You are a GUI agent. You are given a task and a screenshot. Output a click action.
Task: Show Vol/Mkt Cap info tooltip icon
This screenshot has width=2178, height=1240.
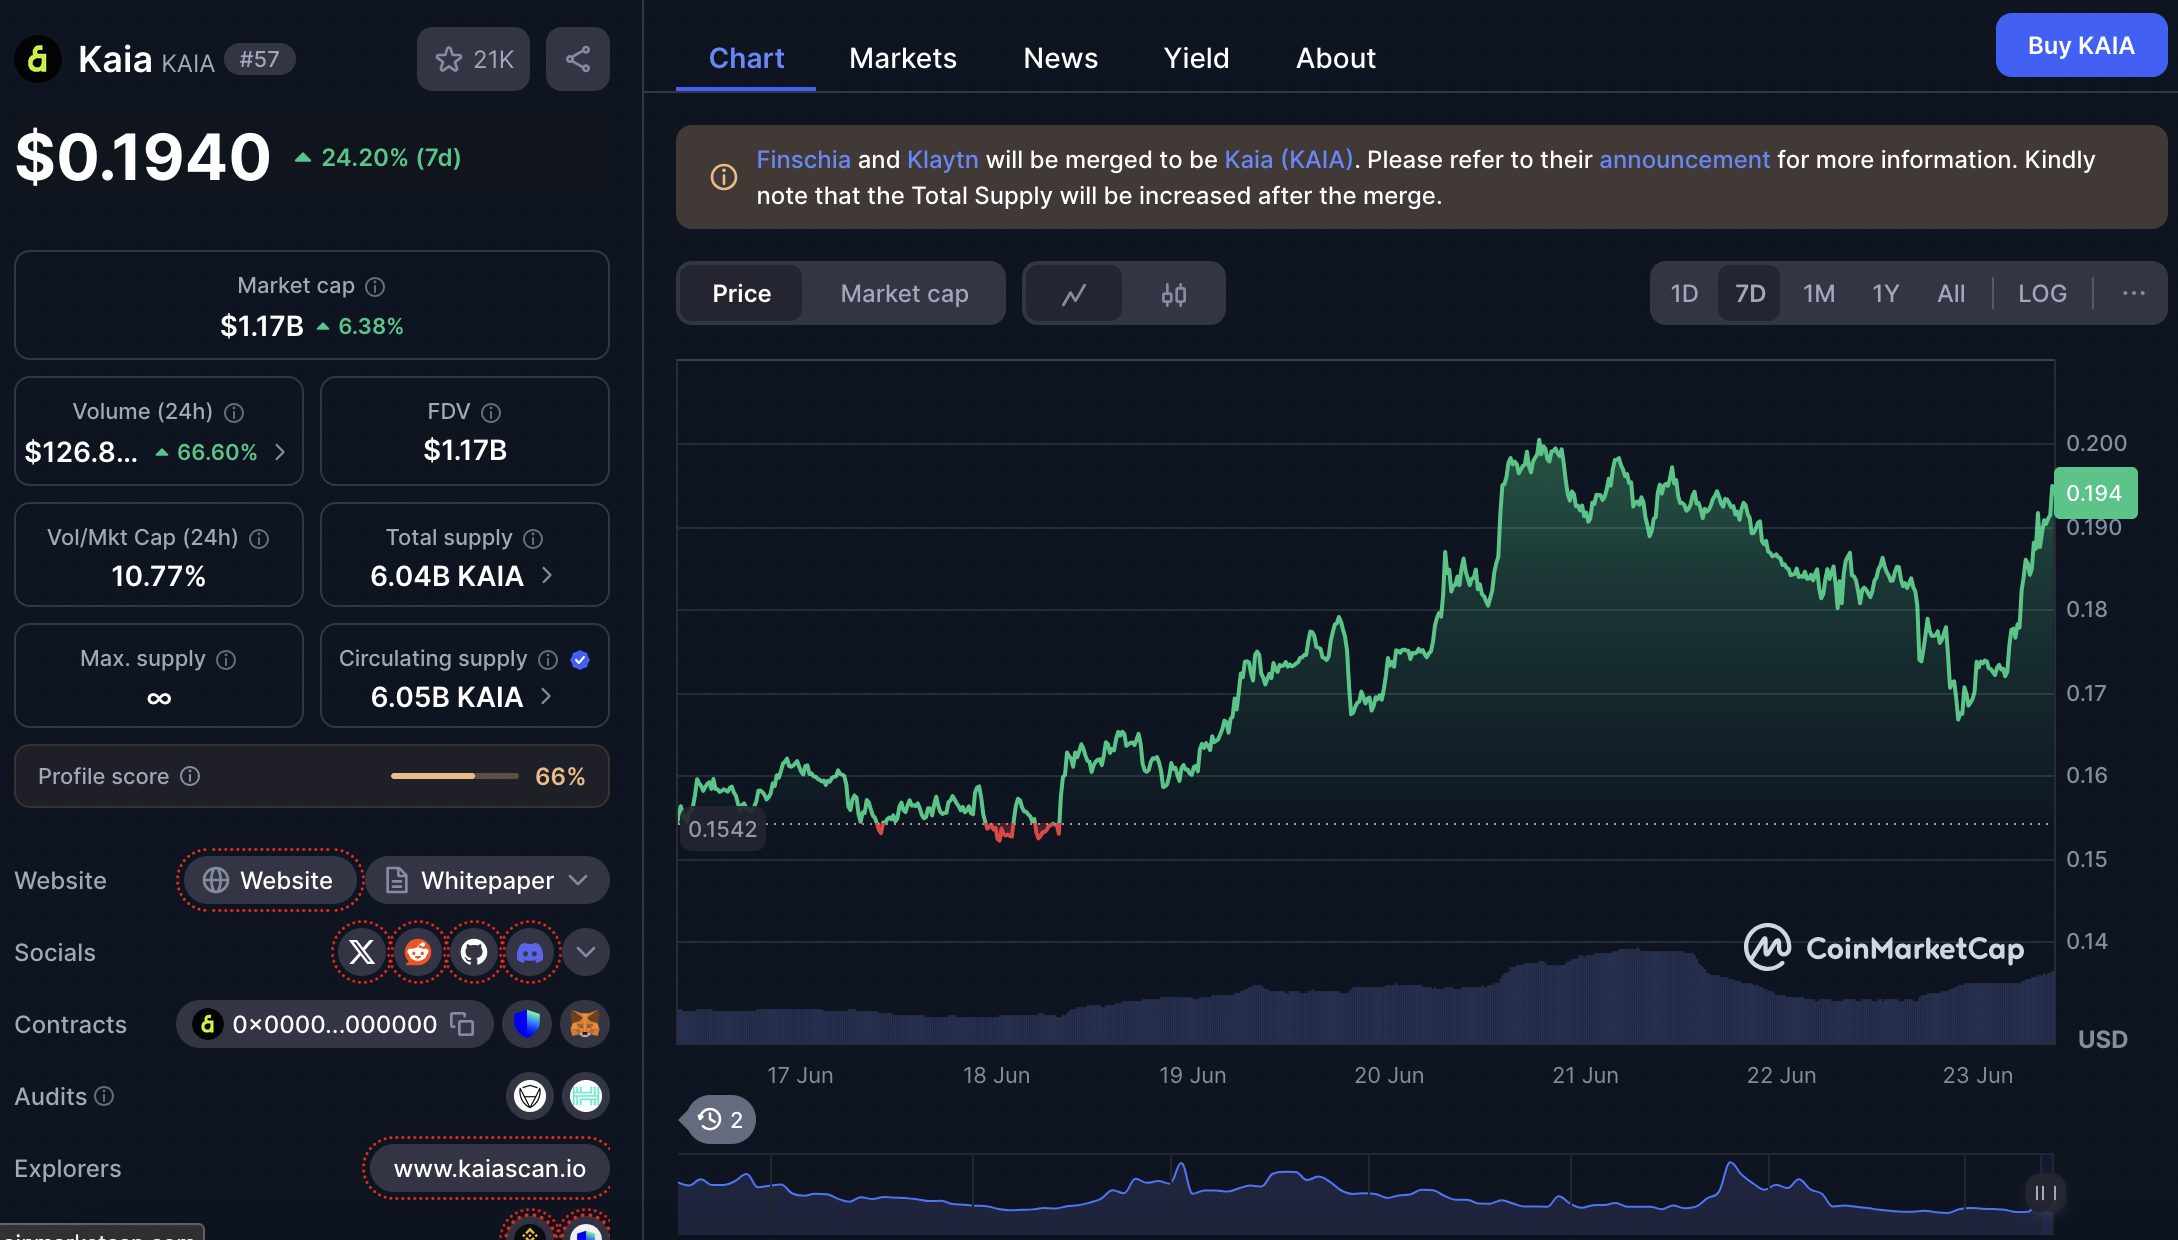pyautogui.click(x=259, y=539)
